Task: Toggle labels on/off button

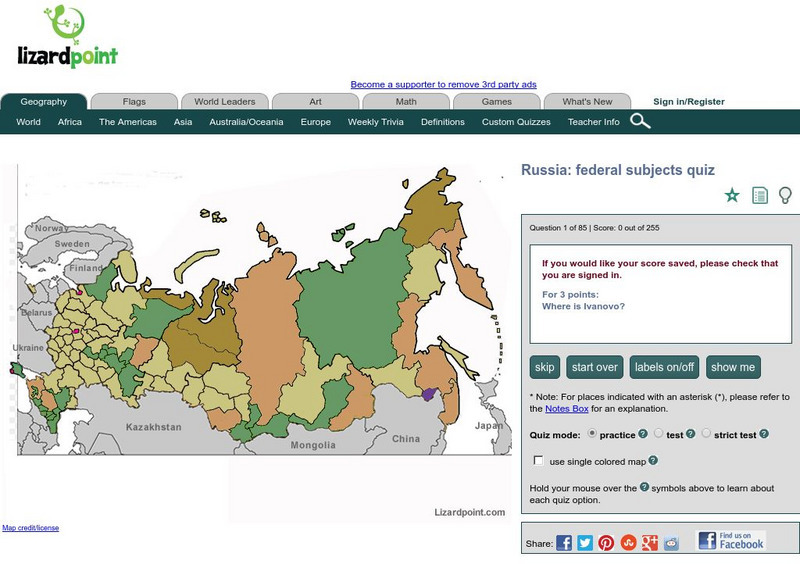Action: tap(664, 367)
